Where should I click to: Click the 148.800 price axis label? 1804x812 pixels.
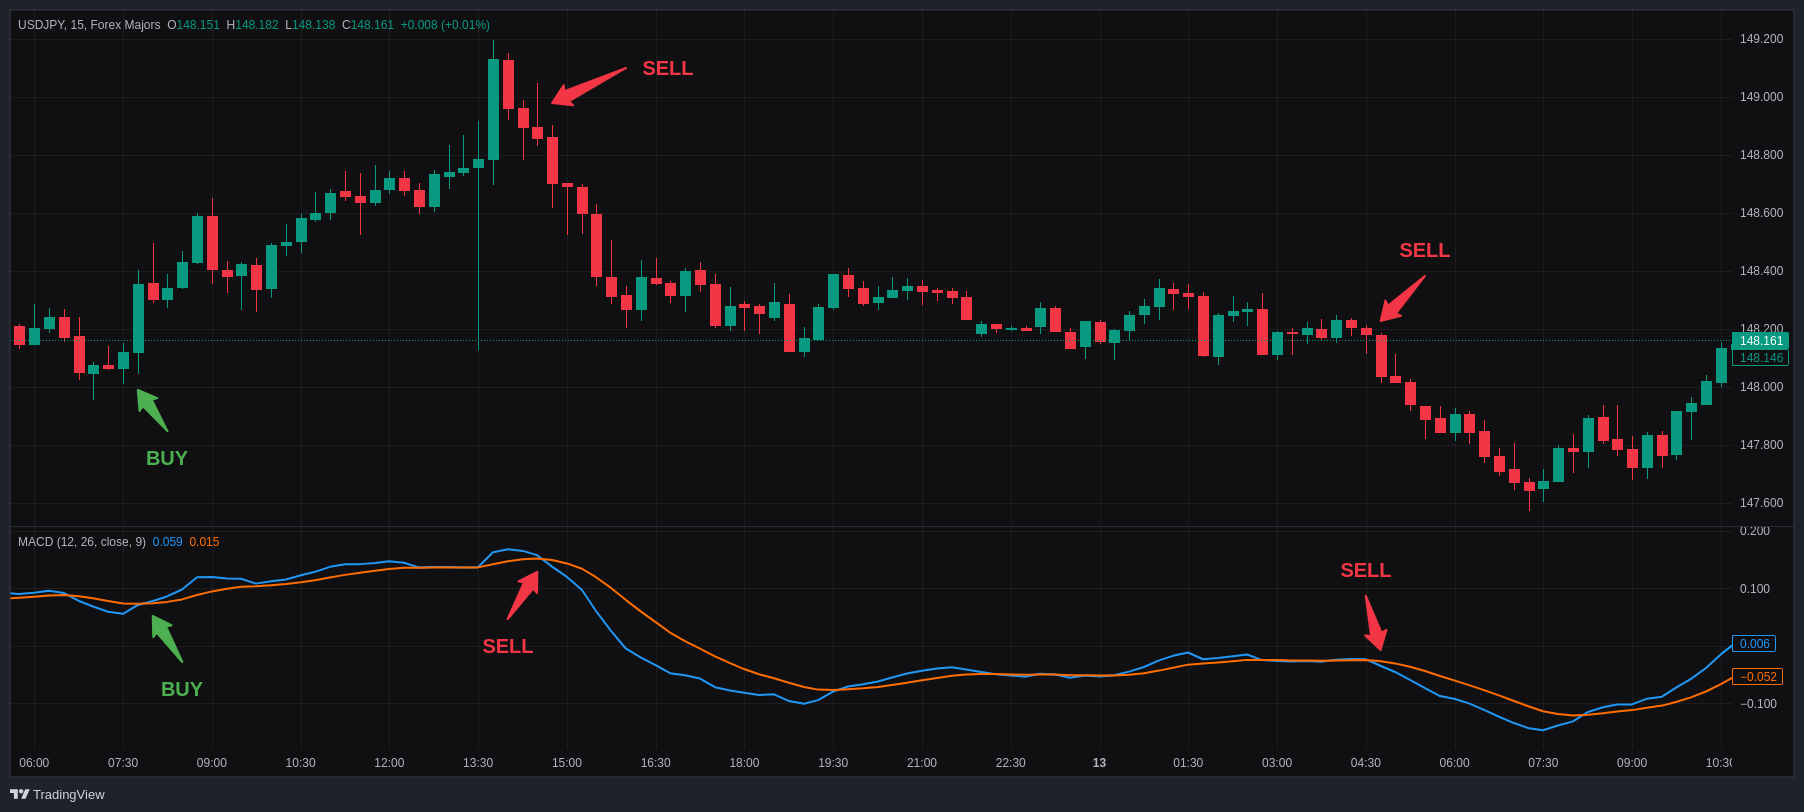(1761, 155)
